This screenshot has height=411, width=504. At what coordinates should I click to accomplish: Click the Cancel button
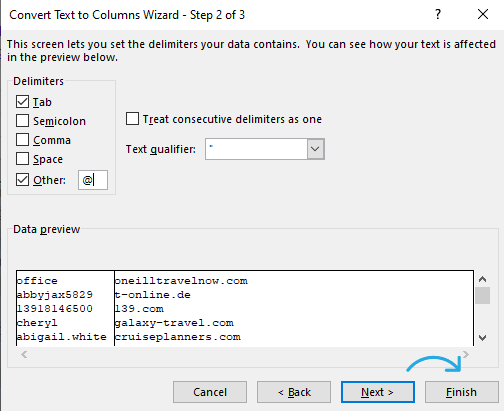pyautogui.click(x=210, y=392)
